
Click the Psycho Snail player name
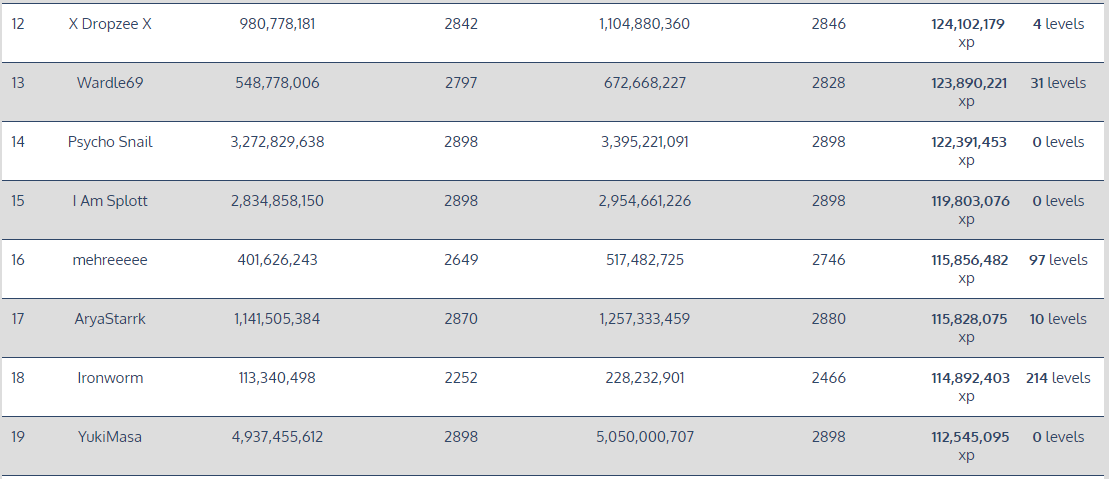110,142
